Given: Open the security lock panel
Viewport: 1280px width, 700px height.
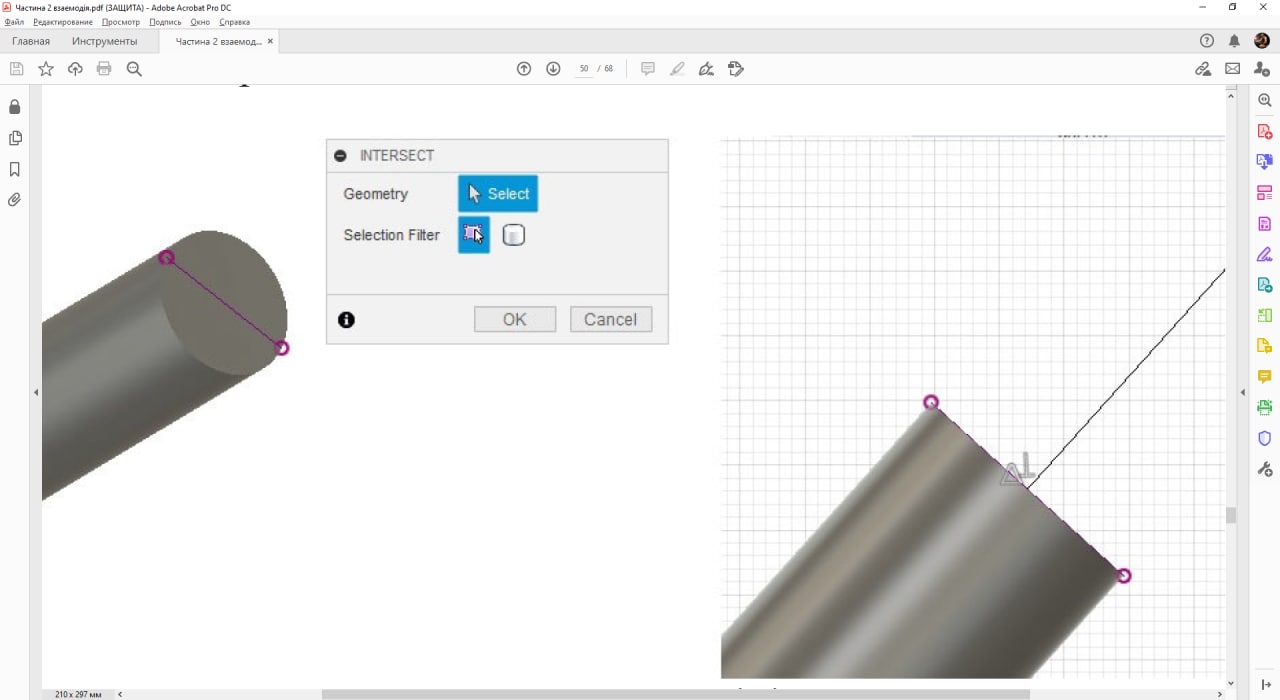Looking at the screenshot, I should pyautogui.click(x=15, y=107).
